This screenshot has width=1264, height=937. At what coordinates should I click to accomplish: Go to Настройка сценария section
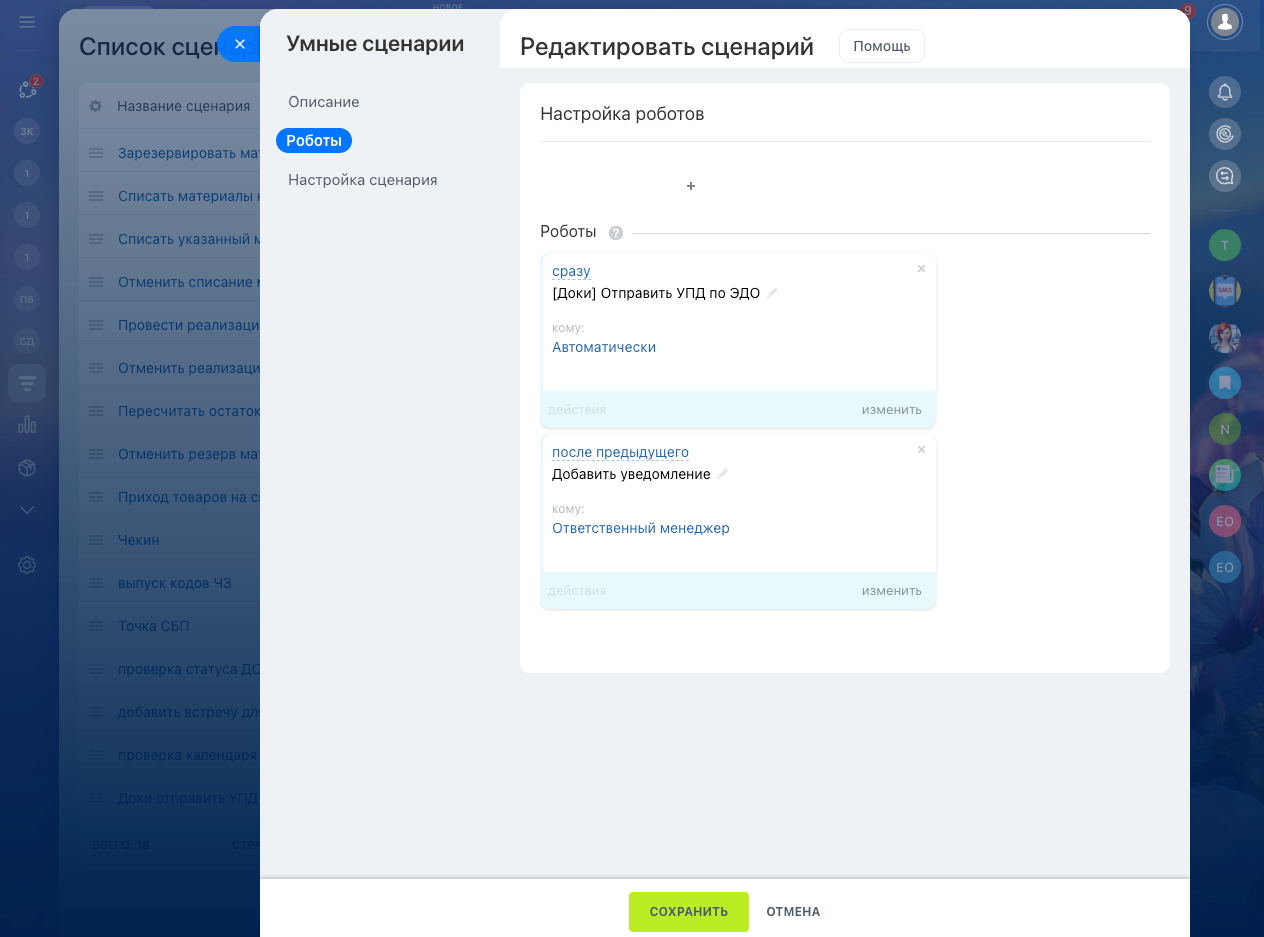point(362,180)
